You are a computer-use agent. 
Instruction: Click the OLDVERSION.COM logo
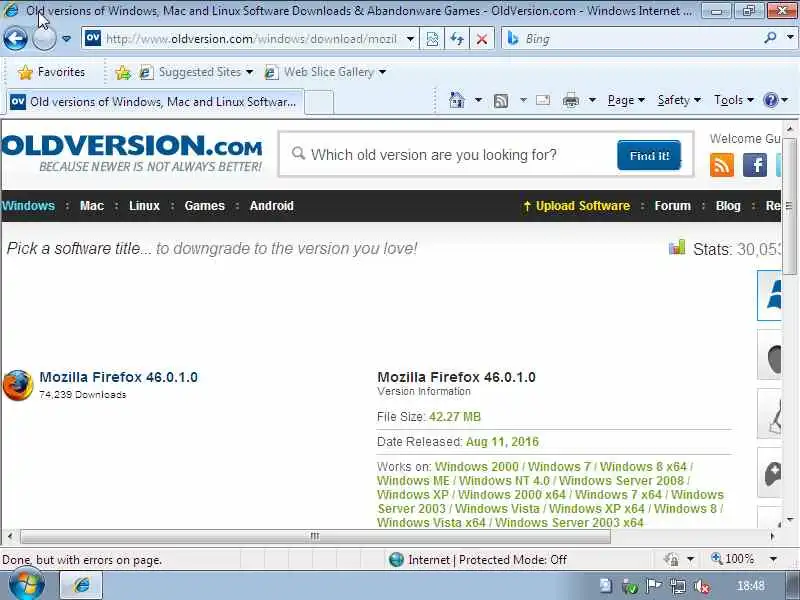coord(132,152)
